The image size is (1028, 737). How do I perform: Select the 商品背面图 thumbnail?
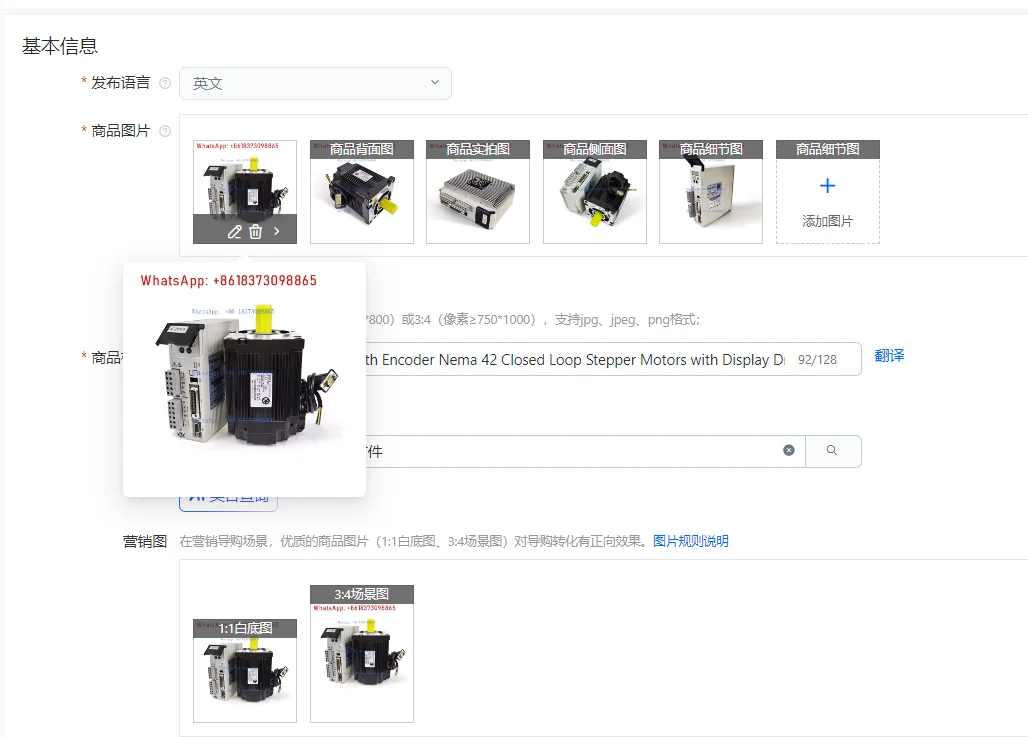(x=361, y=190)
